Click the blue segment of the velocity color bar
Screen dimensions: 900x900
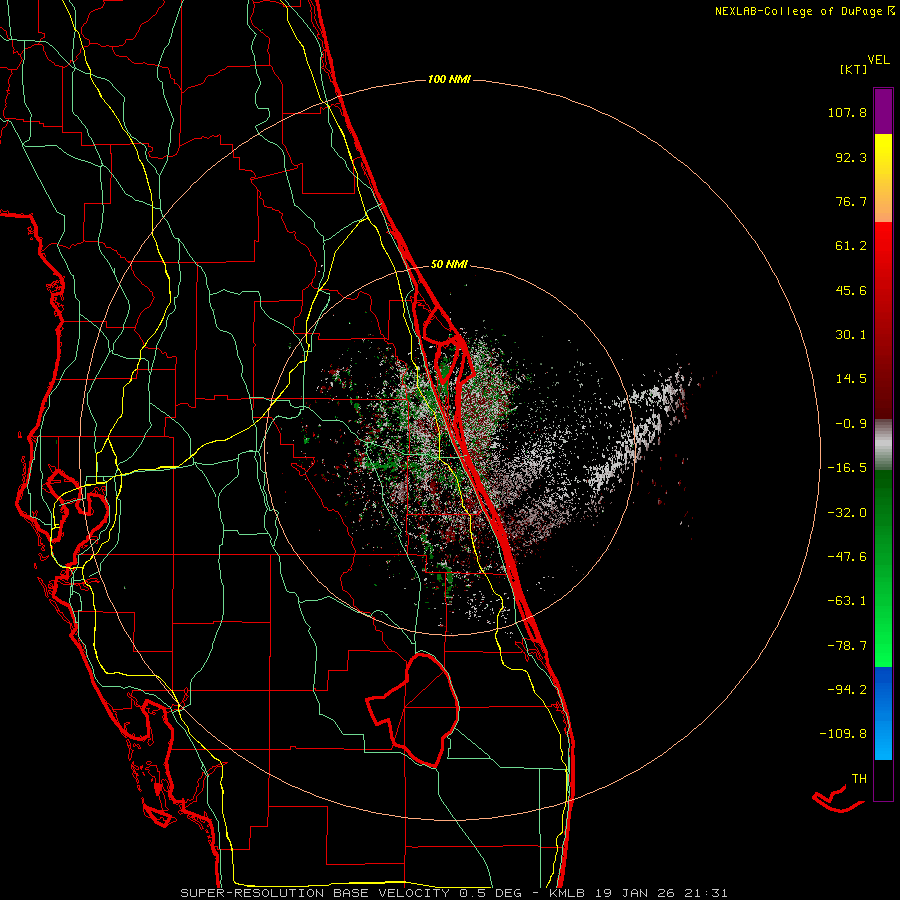(x=883, y=713)
